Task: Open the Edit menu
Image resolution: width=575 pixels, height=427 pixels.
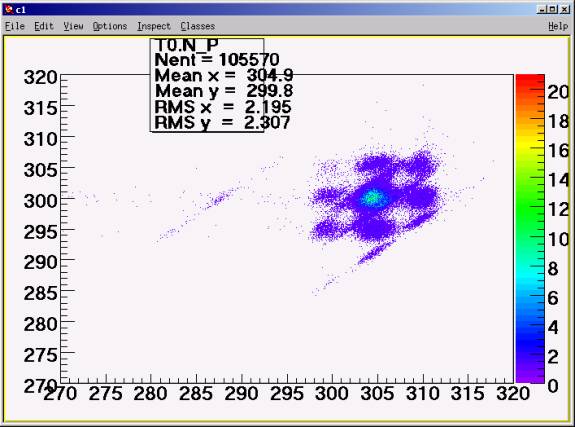Action: pyautogui.click(x=44, y=26)
